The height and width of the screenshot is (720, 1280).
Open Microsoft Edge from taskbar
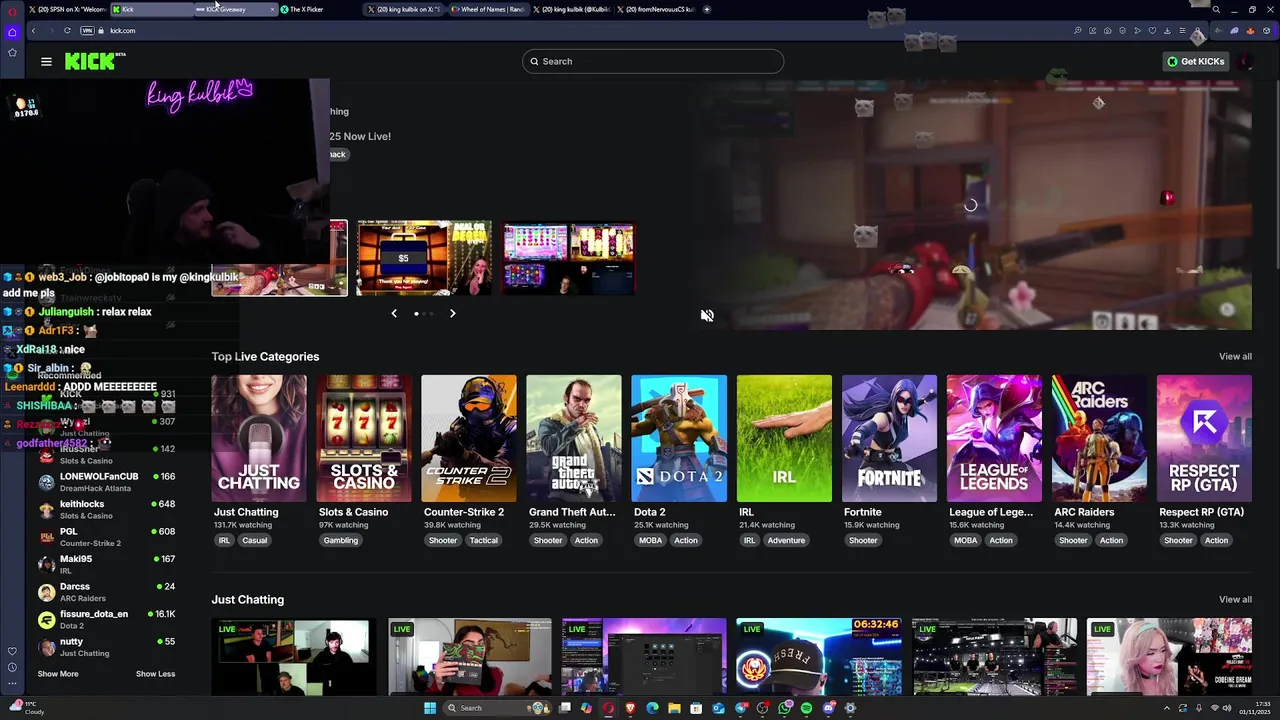(x=652, y=708)
